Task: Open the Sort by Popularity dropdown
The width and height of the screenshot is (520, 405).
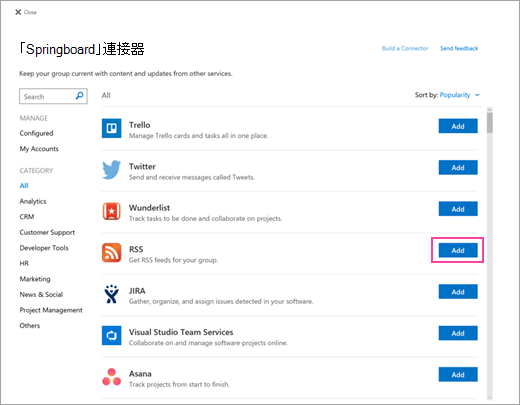Action: click(x=455, y=95)
